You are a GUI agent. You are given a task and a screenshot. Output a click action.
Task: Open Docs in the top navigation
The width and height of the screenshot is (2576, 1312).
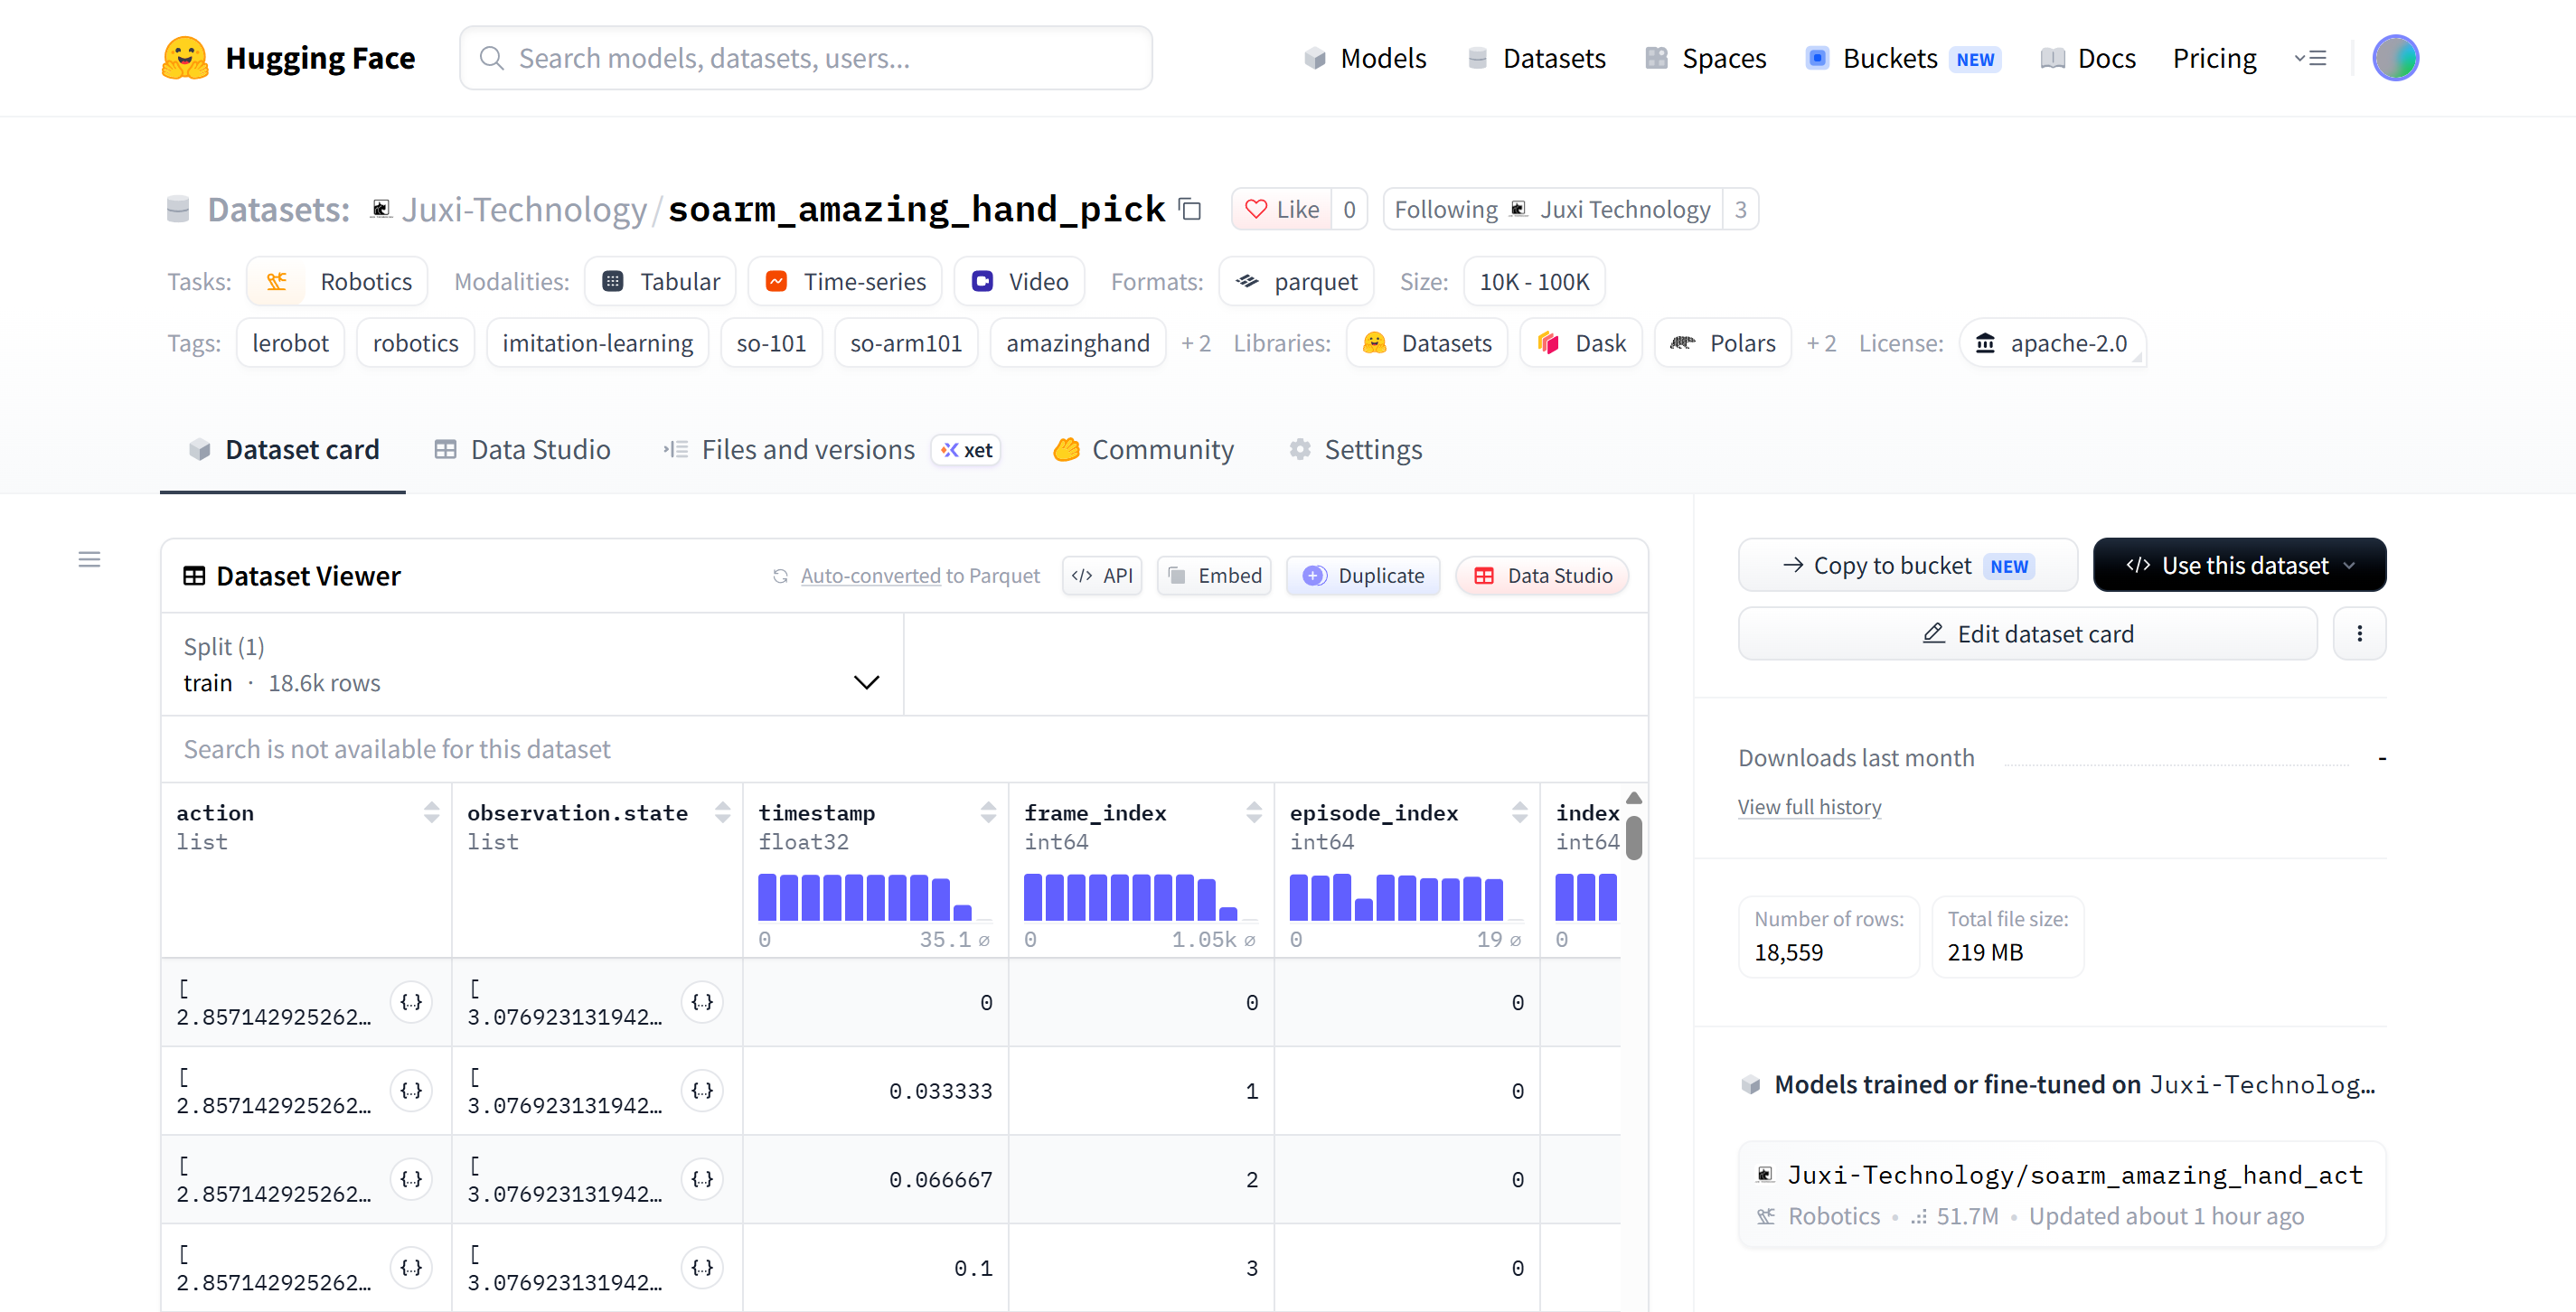(2088, 58)
